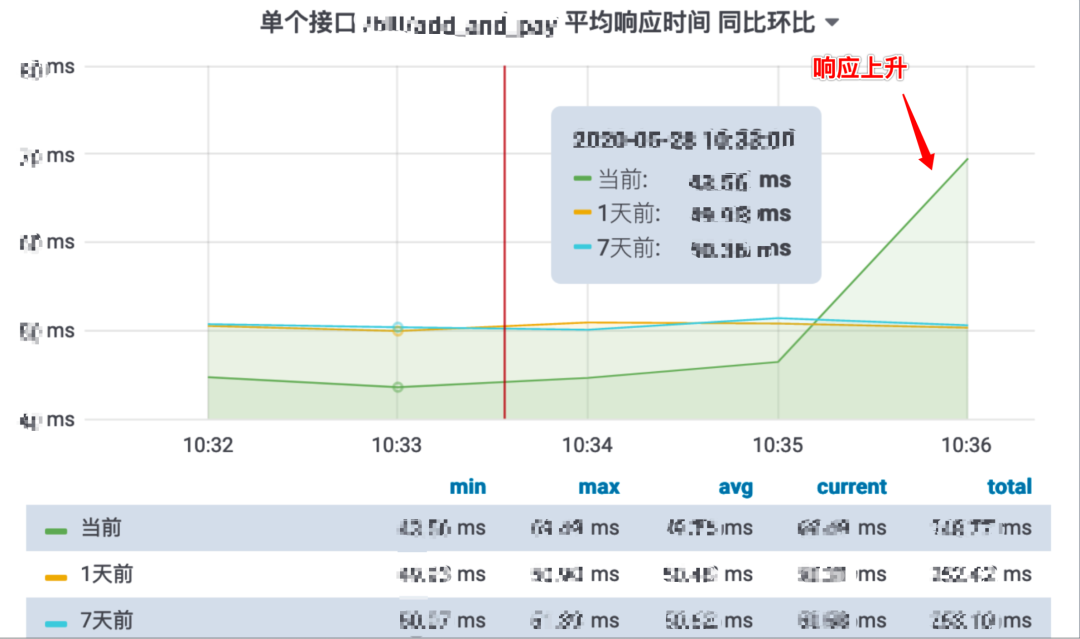Click the panel title 平均响应时间 同比环比

(689, 23)
